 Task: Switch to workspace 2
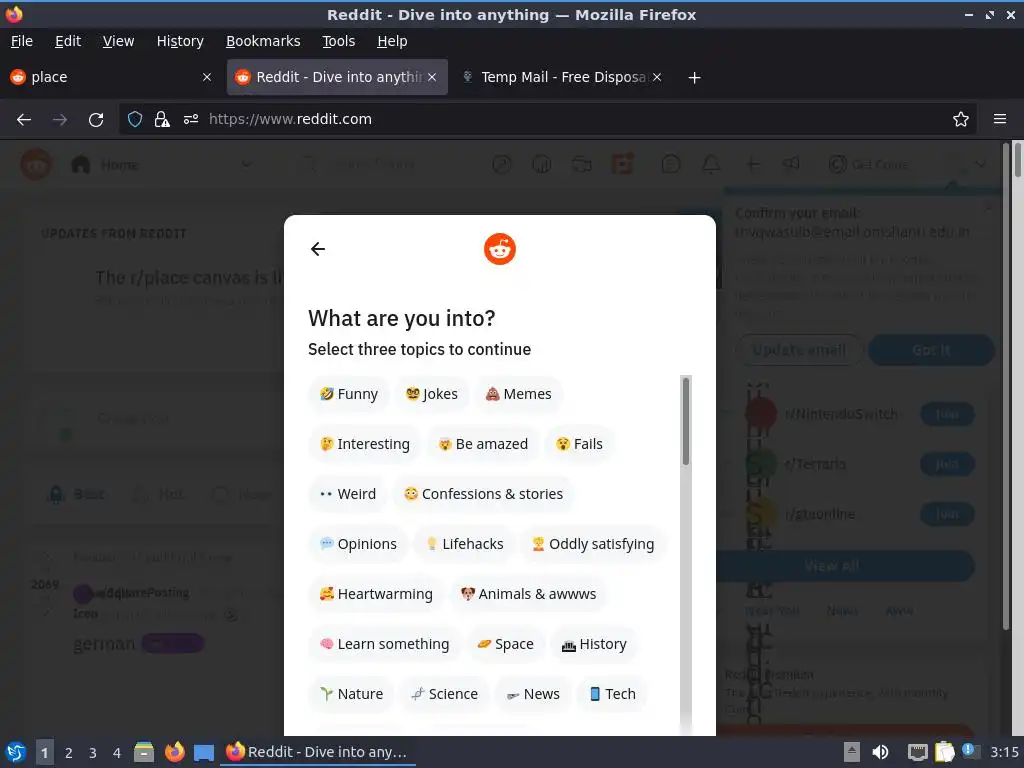tap(69, 753)
